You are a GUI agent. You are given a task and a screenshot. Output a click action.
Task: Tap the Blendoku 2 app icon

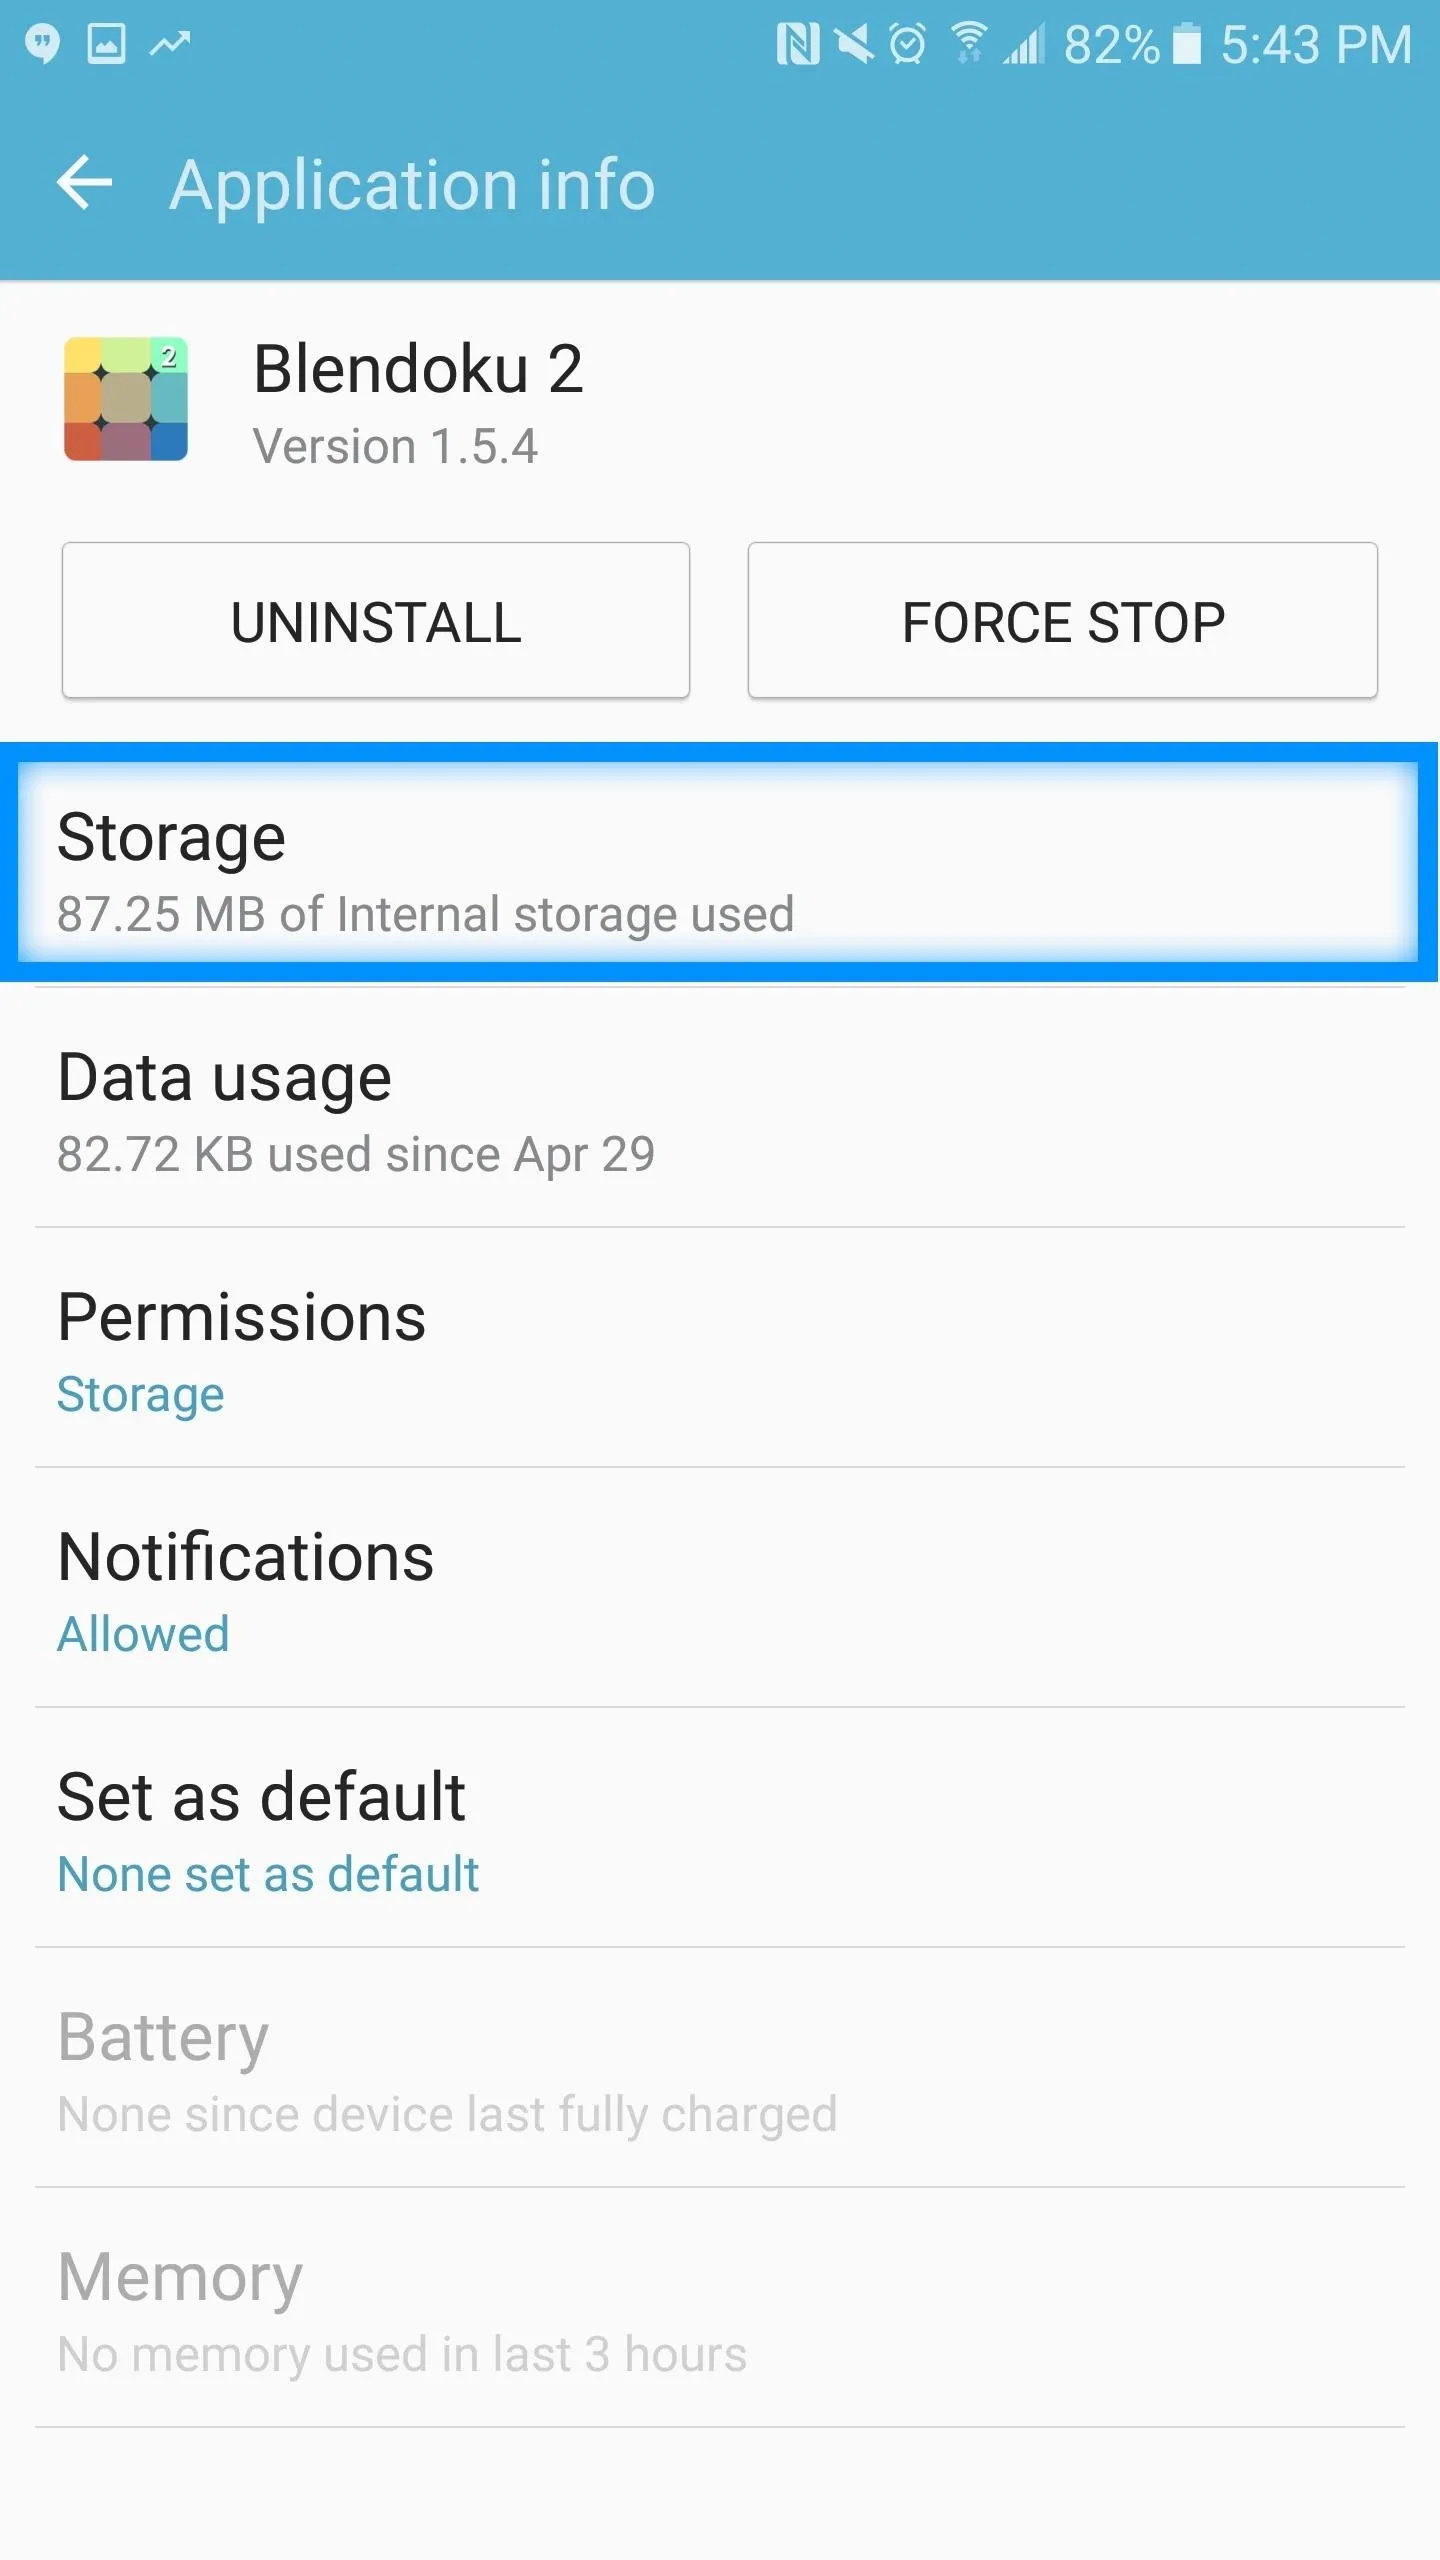(126, 399)
